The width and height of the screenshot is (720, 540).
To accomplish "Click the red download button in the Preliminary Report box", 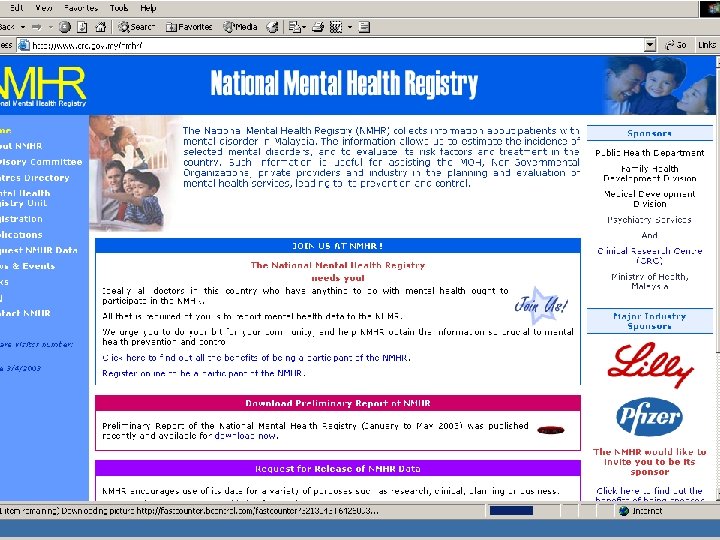I will click(551, 430).
